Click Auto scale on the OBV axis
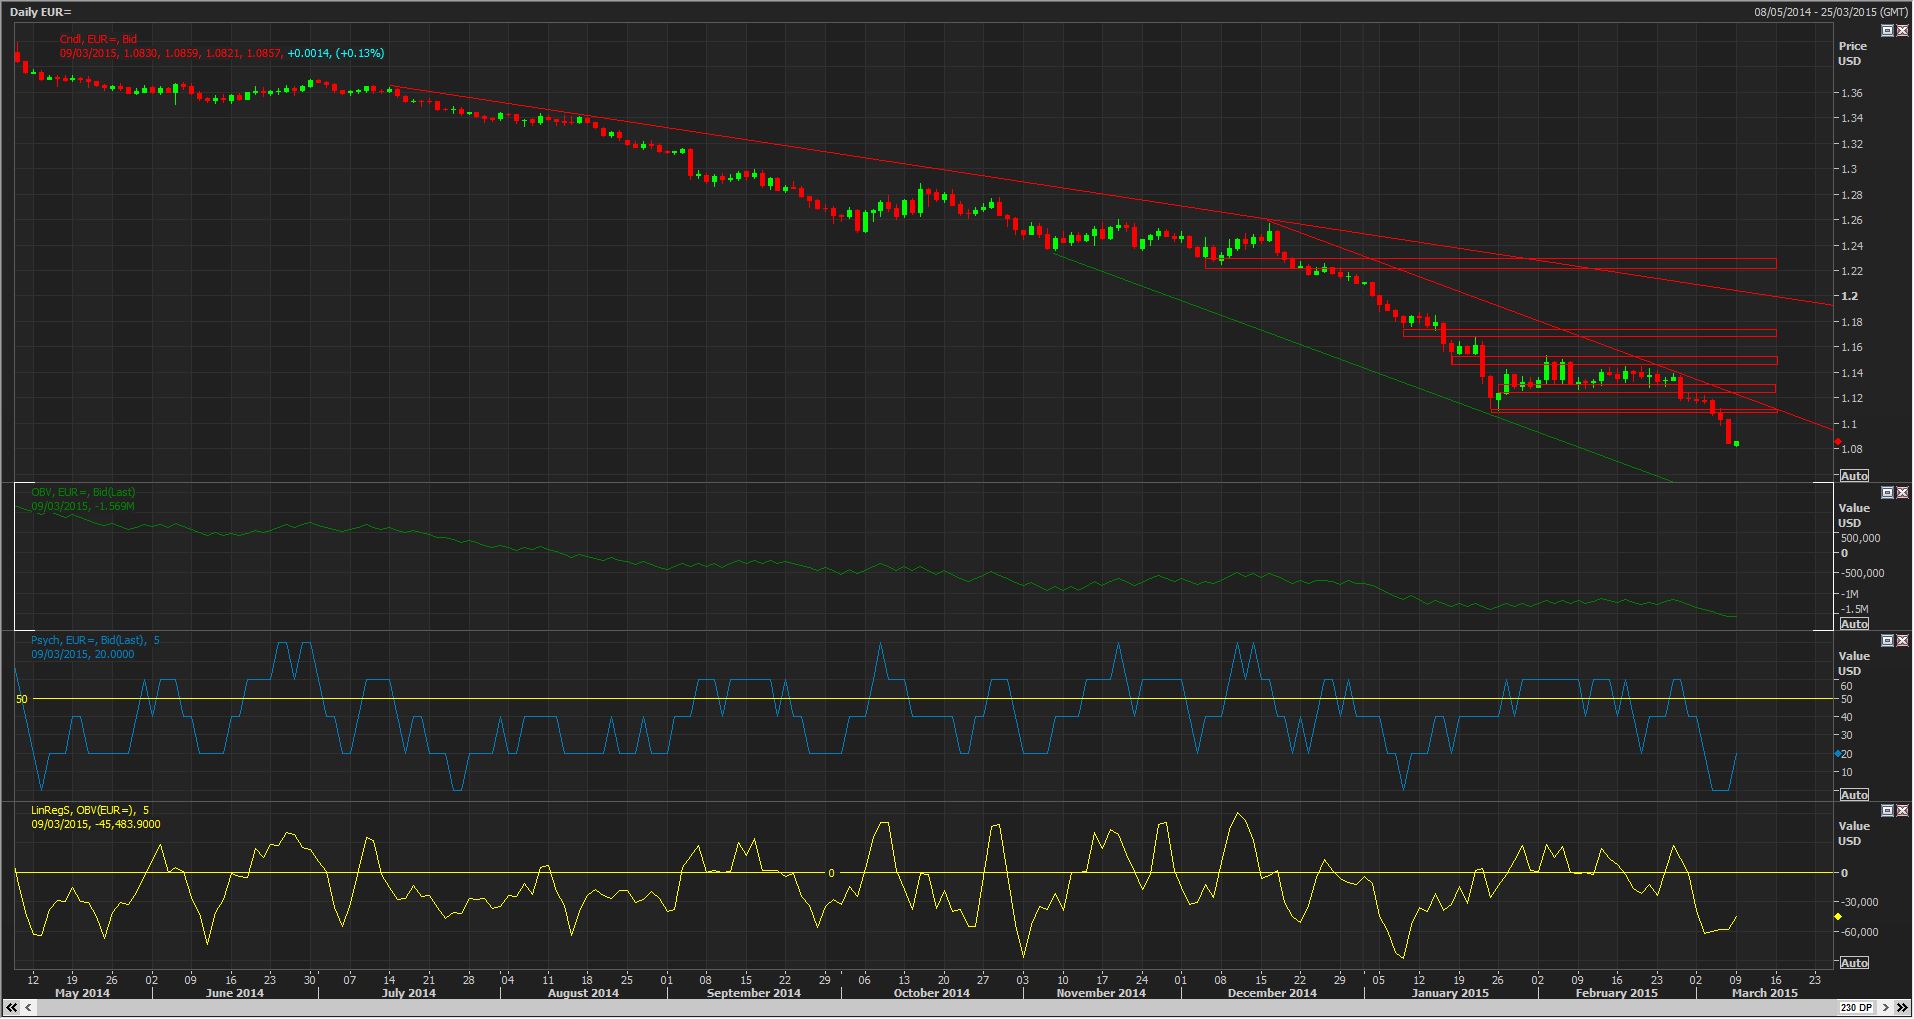Screen dimensions: 1914x1019 coord(1854,624)
